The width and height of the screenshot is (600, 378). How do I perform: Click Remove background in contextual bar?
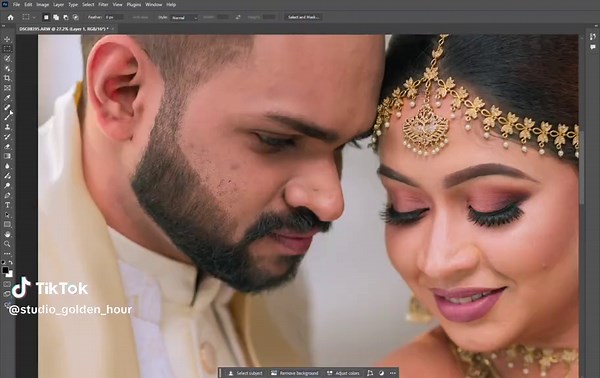(x=295, y=373)
